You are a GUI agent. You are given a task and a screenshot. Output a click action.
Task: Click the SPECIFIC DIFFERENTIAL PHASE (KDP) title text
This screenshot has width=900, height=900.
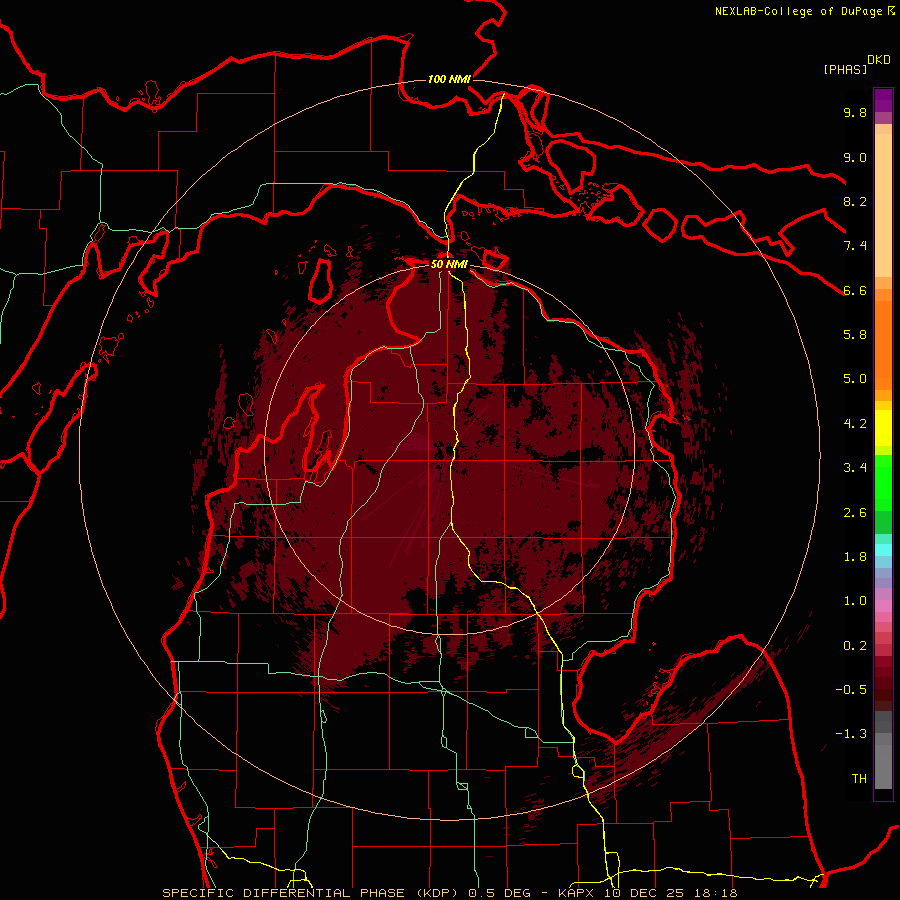tap(313, 893)
